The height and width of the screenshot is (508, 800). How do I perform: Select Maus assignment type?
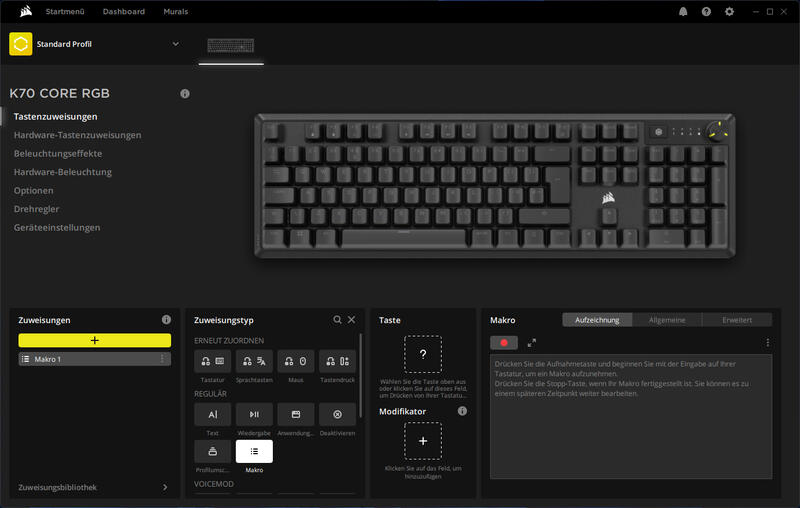point(295,361)
